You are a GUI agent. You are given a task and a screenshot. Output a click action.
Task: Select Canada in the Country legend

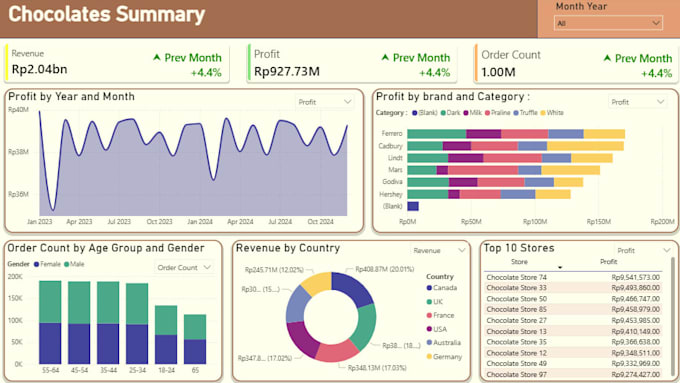click(x=441, y=288)
